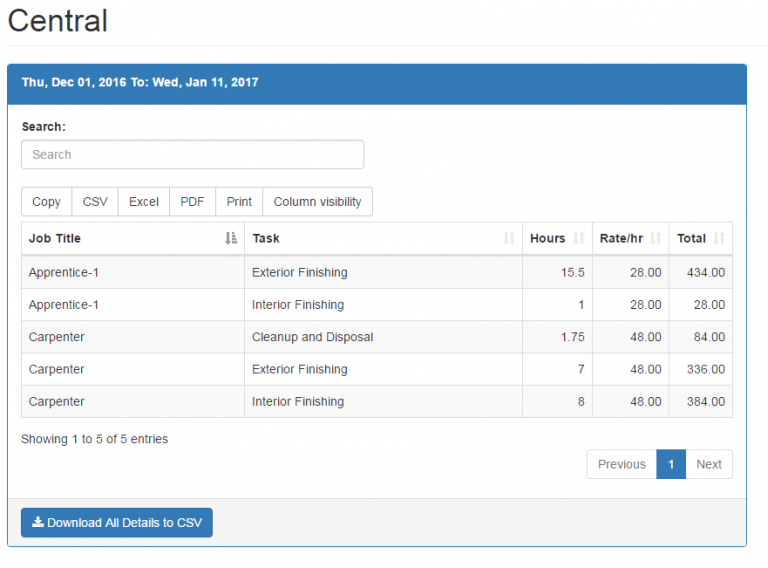Focus the Search input field
Image resolution: width=768 pixels, height=568 pixels.
(192, 155)
